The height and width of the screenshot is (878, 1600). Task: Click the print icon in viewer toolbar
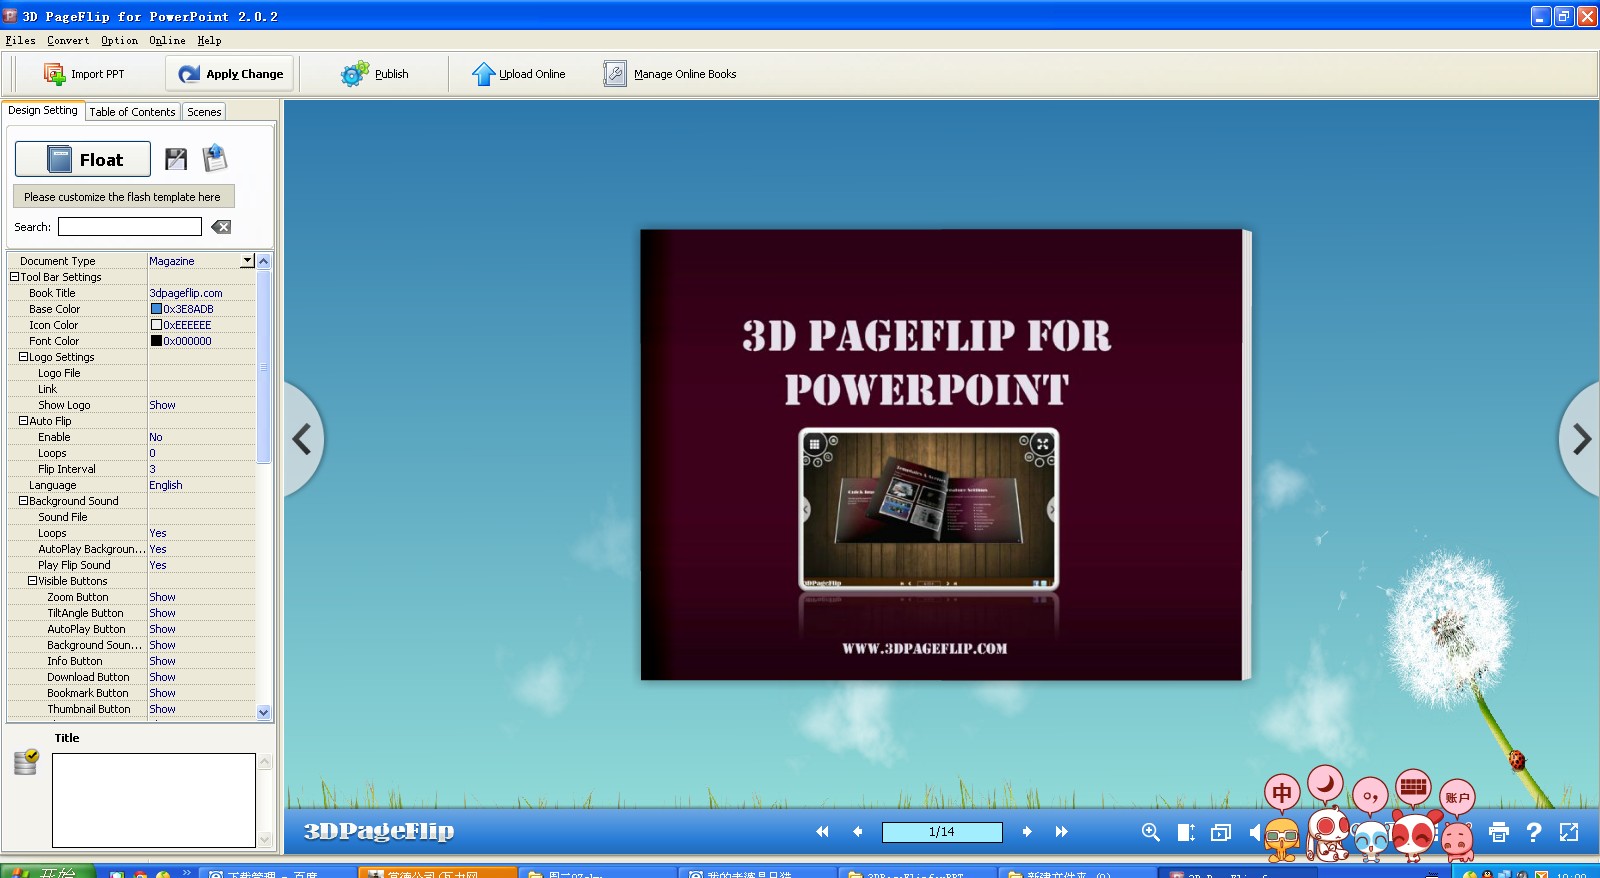[x=1498, y=832]
